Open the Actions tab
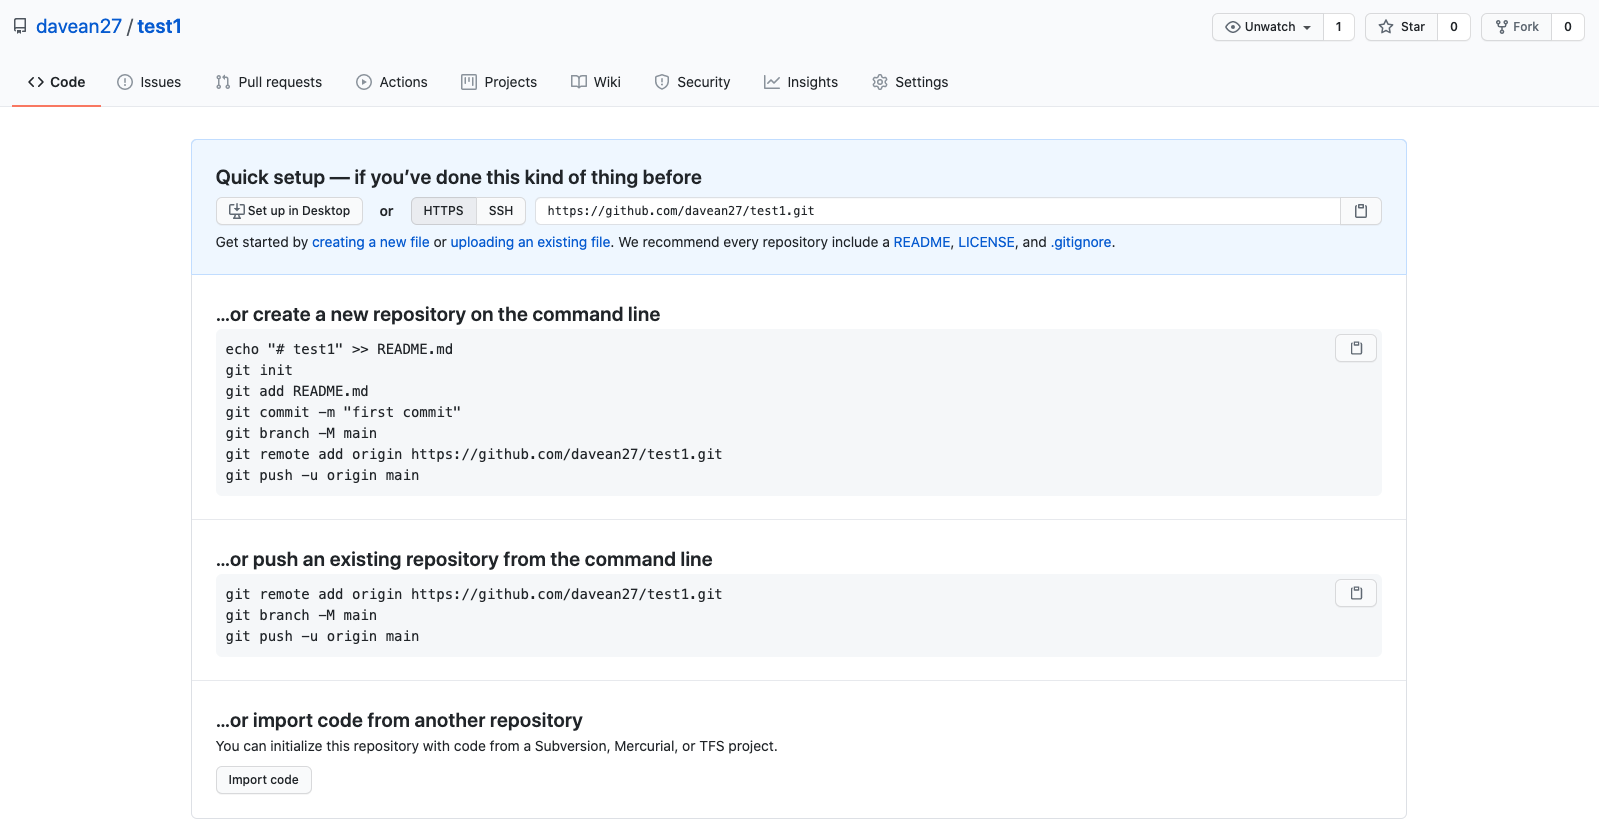Image resolution: width=1599 pixels, height=833 pixels. [391, 82]
